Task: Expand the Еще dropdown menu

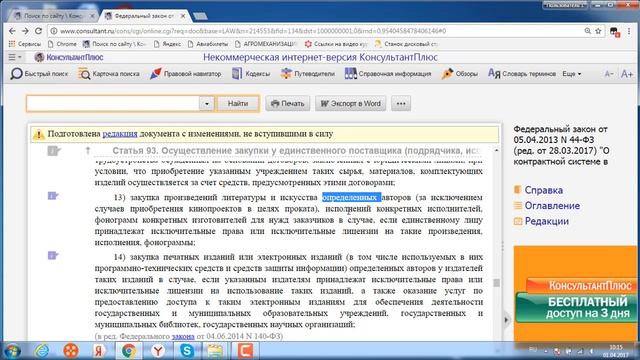Action: pos(571,74)
